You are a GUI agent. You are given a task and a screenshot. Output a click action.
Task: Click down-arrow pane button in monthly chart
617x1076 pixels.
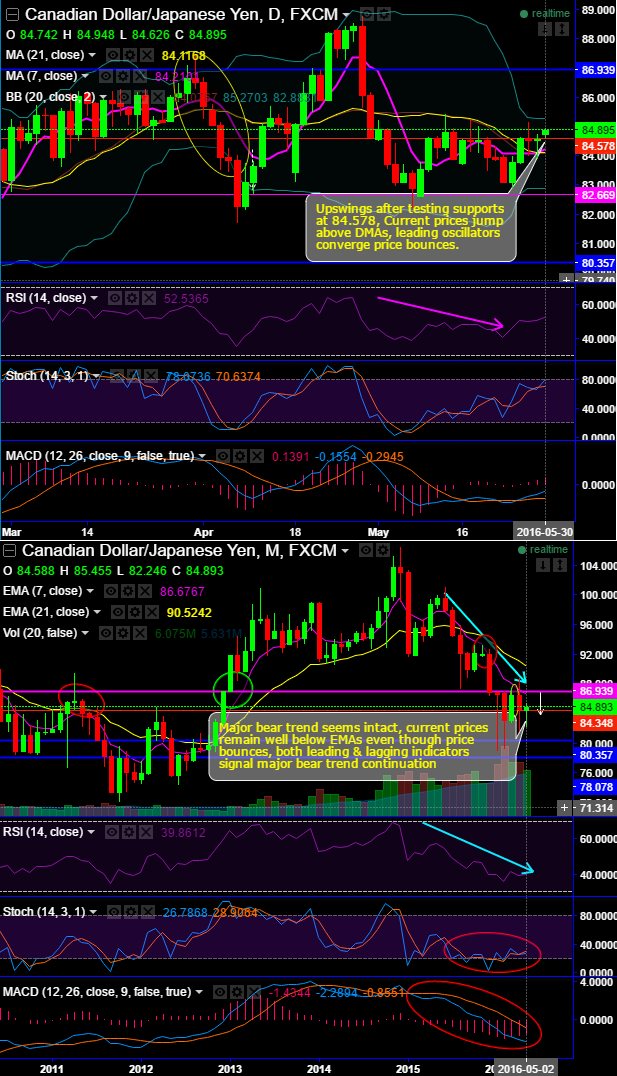coord(543,565)
